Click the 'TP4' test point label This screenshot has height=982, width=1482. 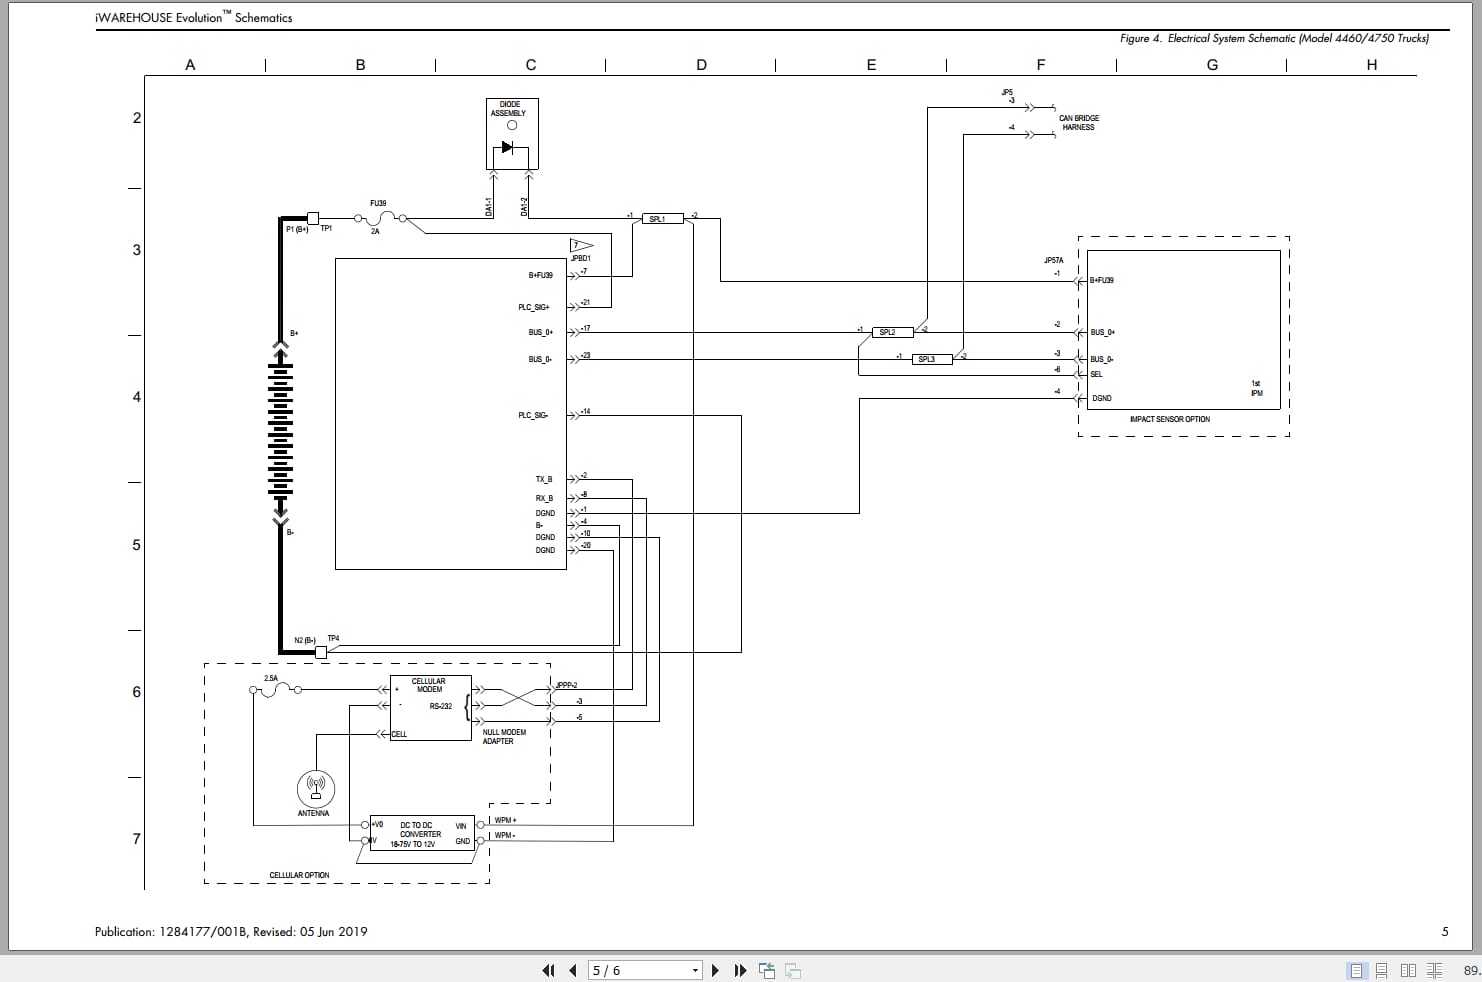pyautogui.click(x=333, y=638)
